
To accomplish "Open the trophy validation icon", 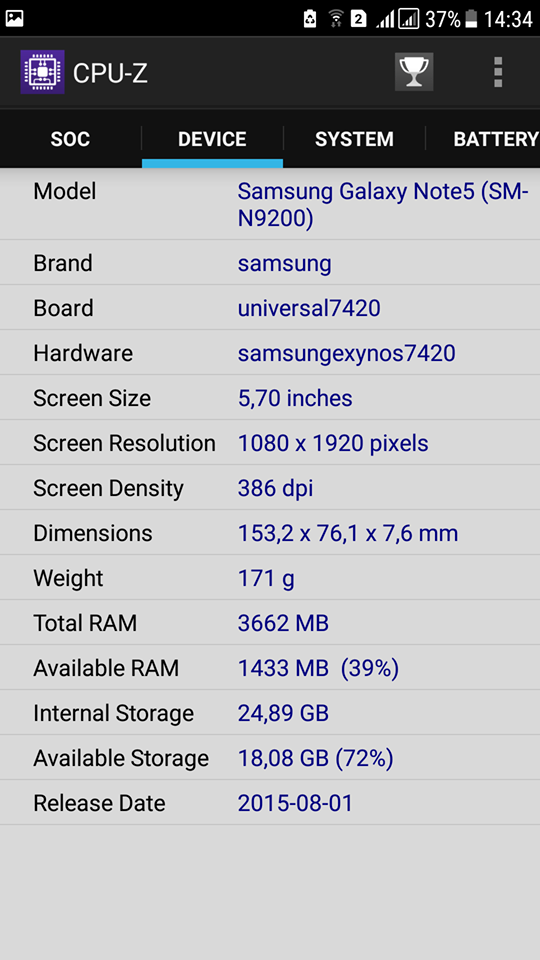I will pos(414,72).
